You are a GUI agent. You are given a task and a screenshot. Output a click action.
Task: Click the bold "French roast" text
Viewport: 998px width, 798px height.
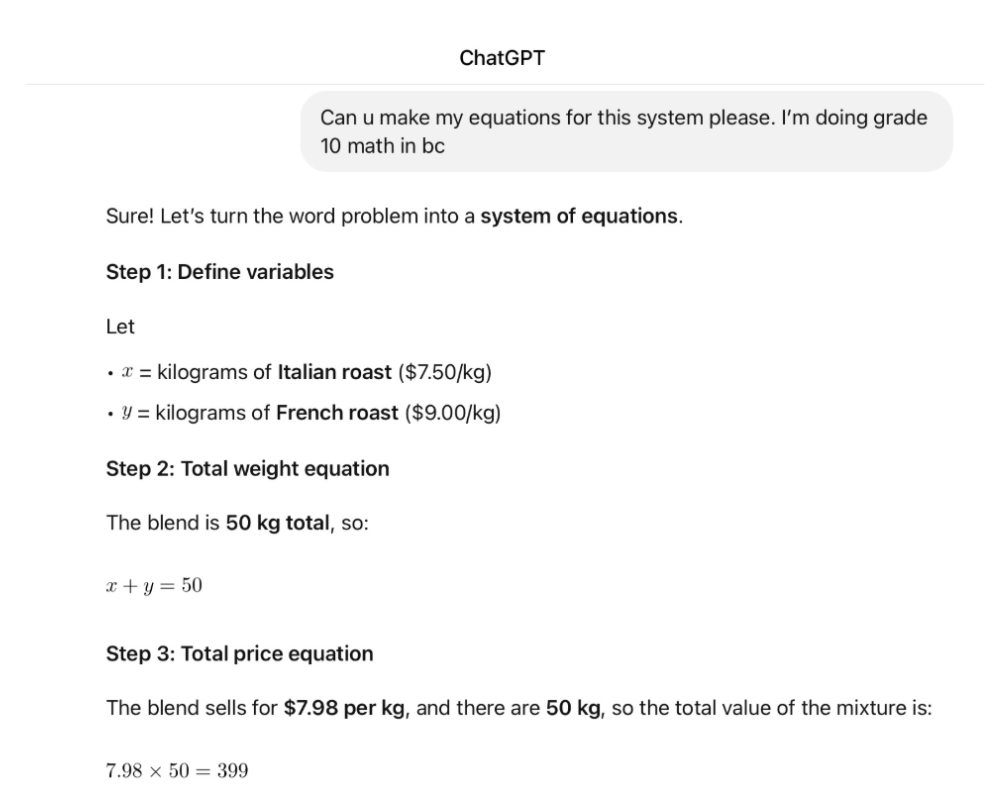pos(337,413)
